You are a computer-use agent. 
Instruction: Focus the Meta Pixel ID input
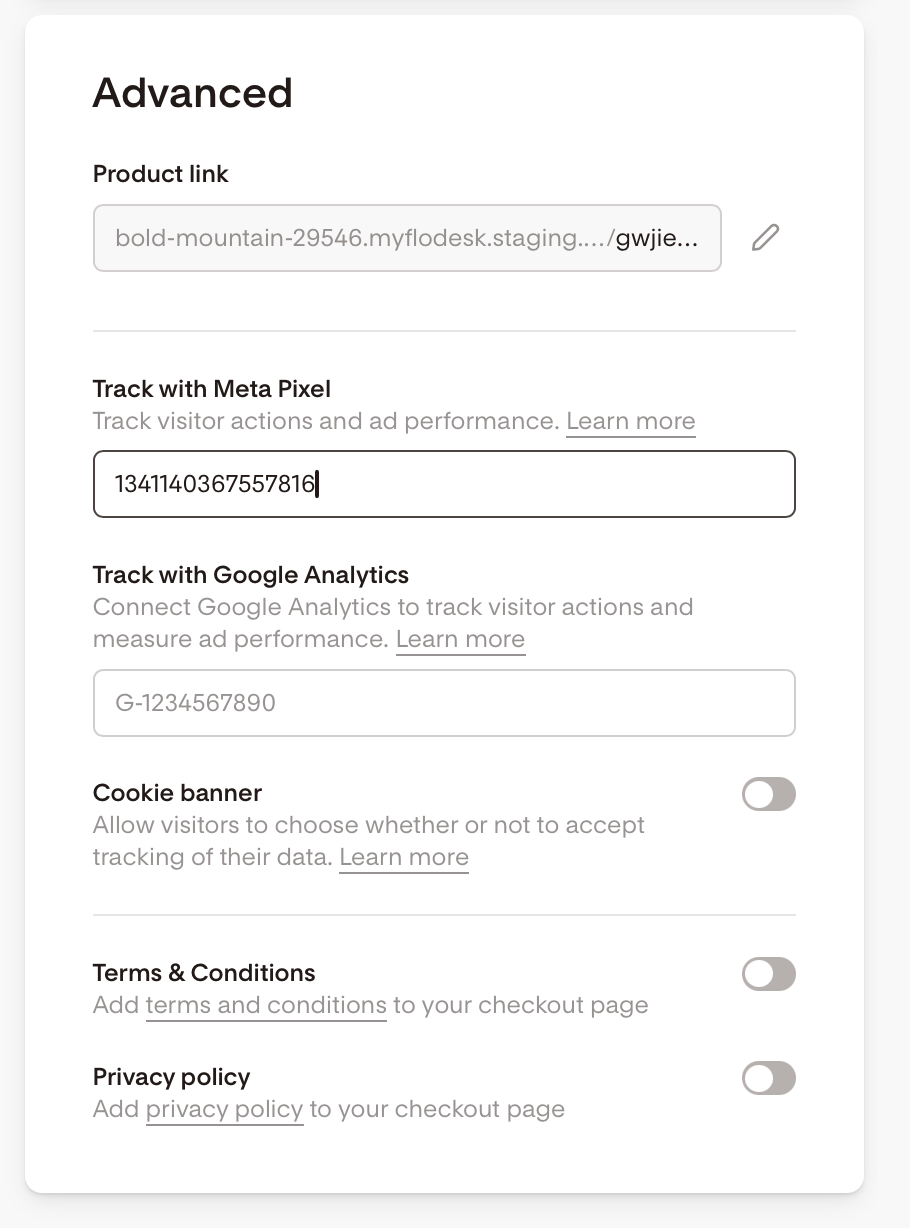point(444,484)
